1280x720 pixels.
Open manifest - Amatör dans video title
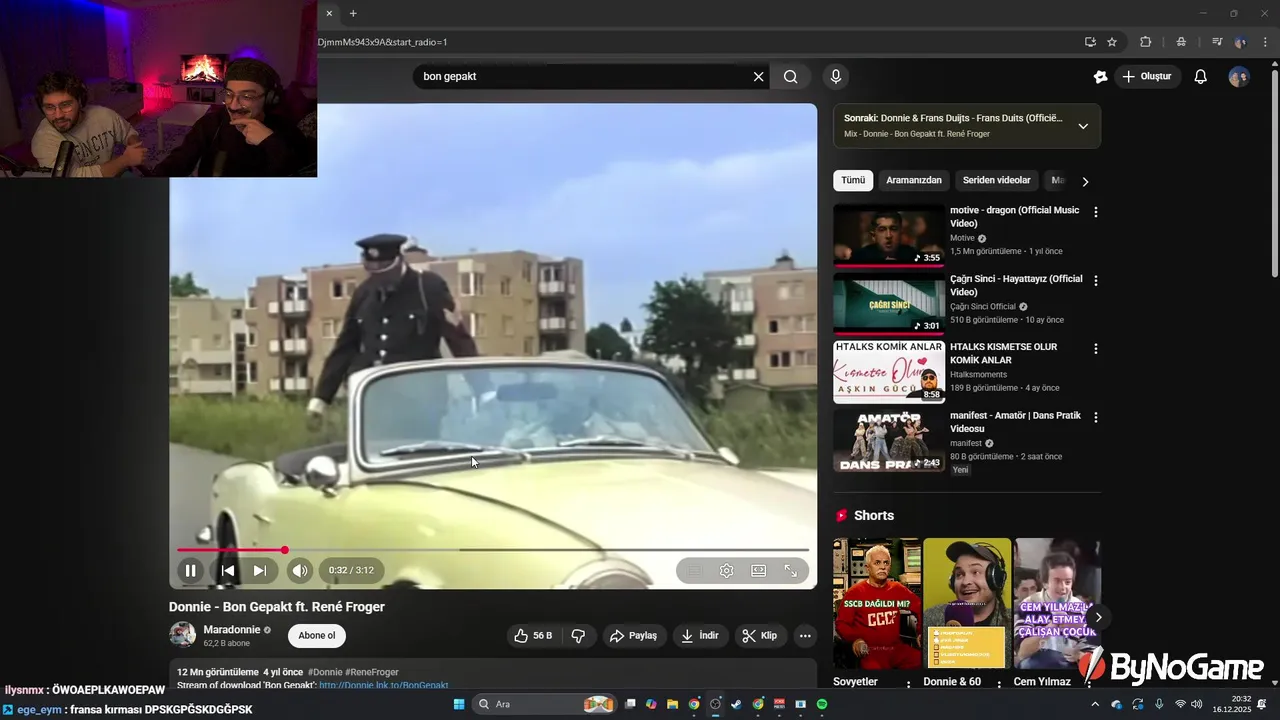[x=1015, y=422]
